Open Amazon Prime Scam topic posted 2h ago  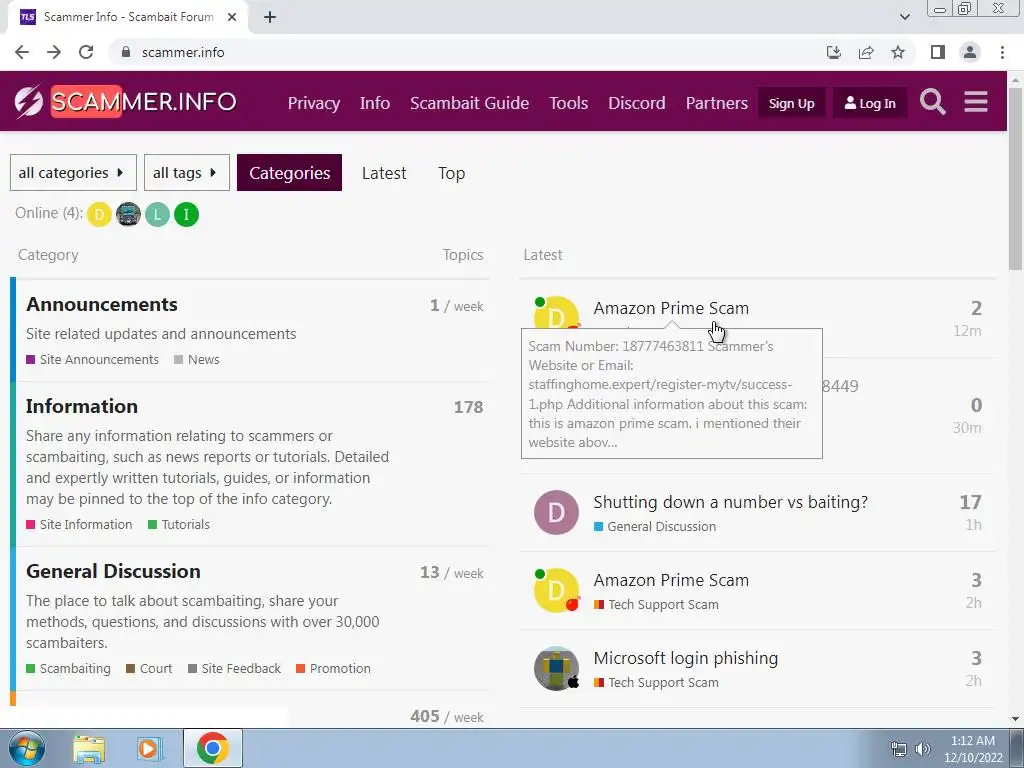tap(671, 581)
